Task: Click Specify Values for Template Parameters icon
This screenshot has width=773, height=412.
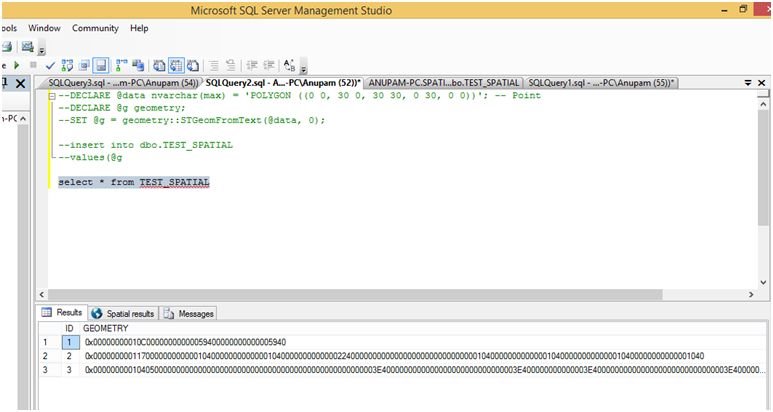Action: (x=290, y=65)
